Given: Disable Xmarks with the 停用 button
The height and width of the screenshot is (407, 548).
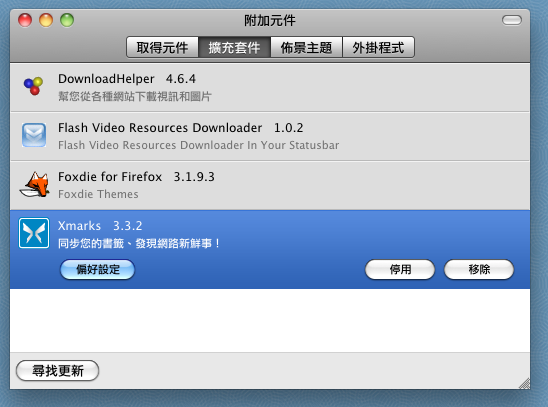Looking at the screenshot, I should [400, 269].
